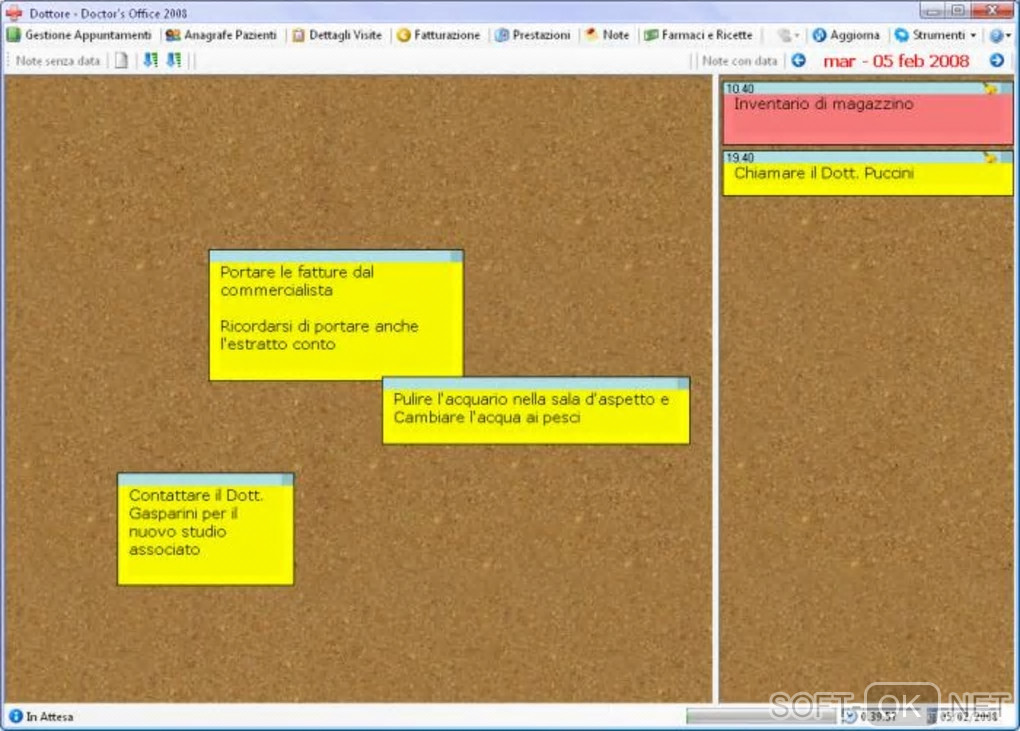Click corner square of the 10.40 note

1006,88
